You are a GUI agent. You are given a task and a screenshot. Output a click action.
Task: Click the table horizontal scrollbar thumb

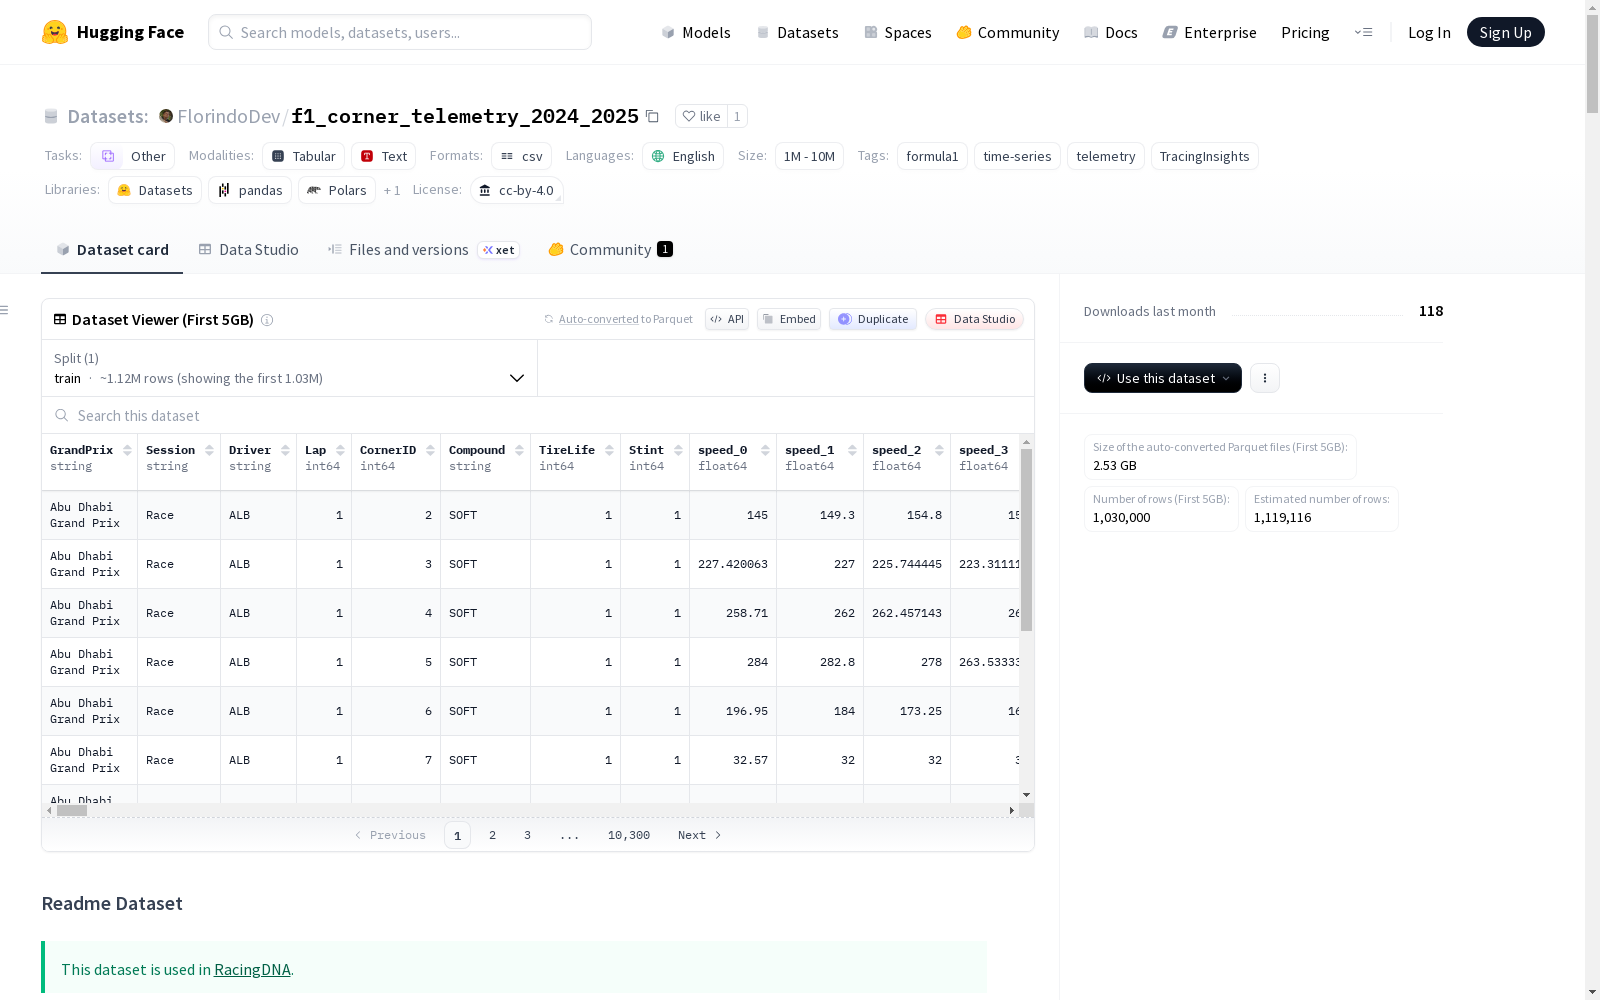pyautogui.click(x=72, y=811)
